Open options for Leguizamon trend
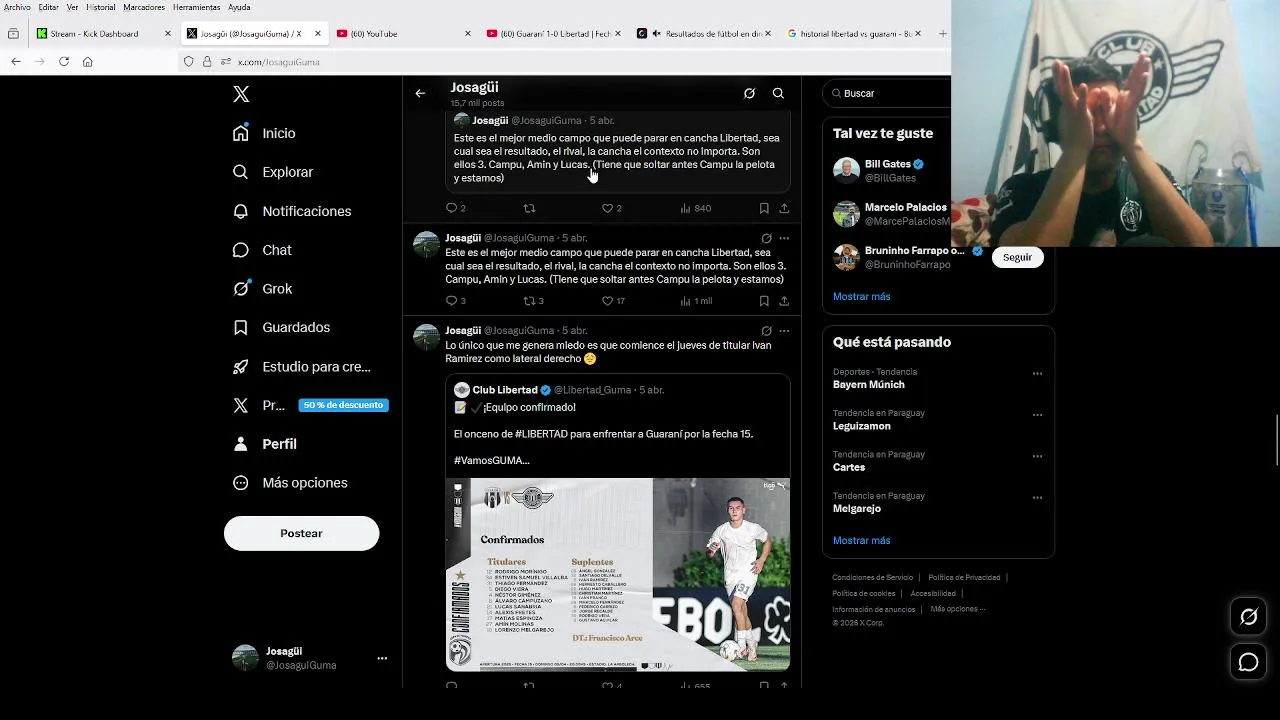Screen dimensions: 1280x720 tap(1037, 414)
